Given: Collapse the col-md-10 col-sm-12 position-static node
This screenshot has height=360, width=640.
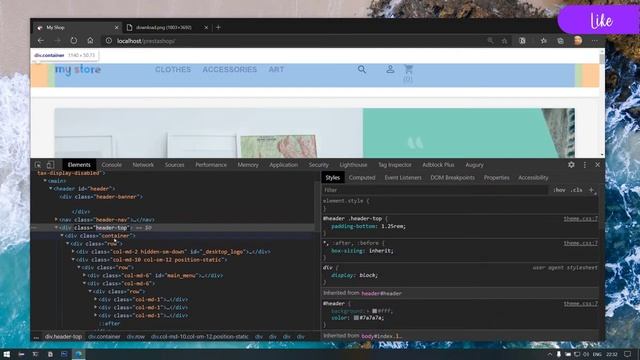Looking at the screenshot, I should point(73,260).
